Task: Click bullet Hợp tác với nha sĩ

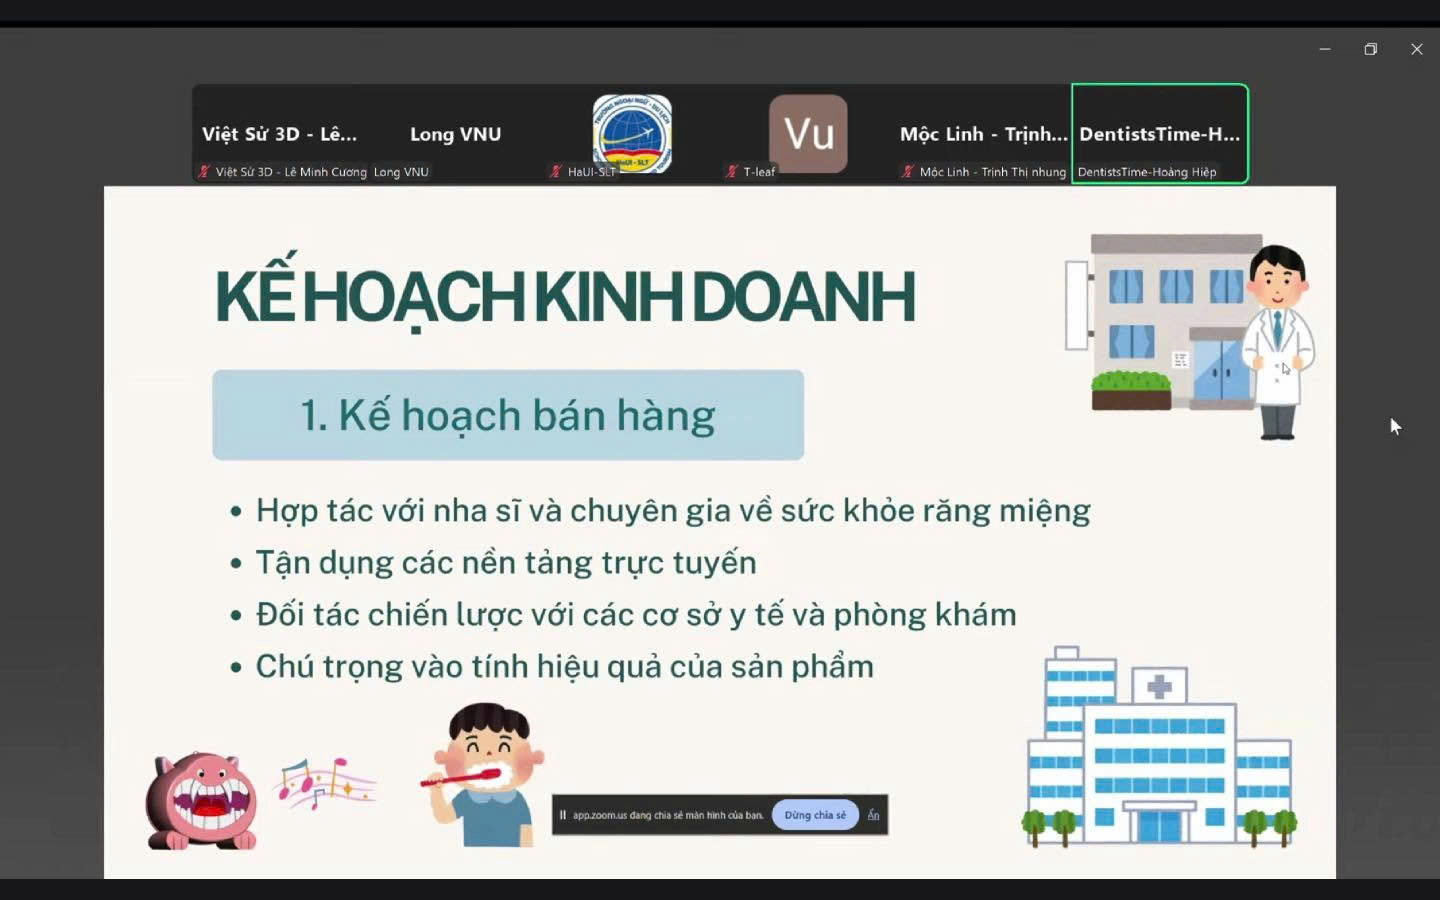Action: click(x=673, y=511)
